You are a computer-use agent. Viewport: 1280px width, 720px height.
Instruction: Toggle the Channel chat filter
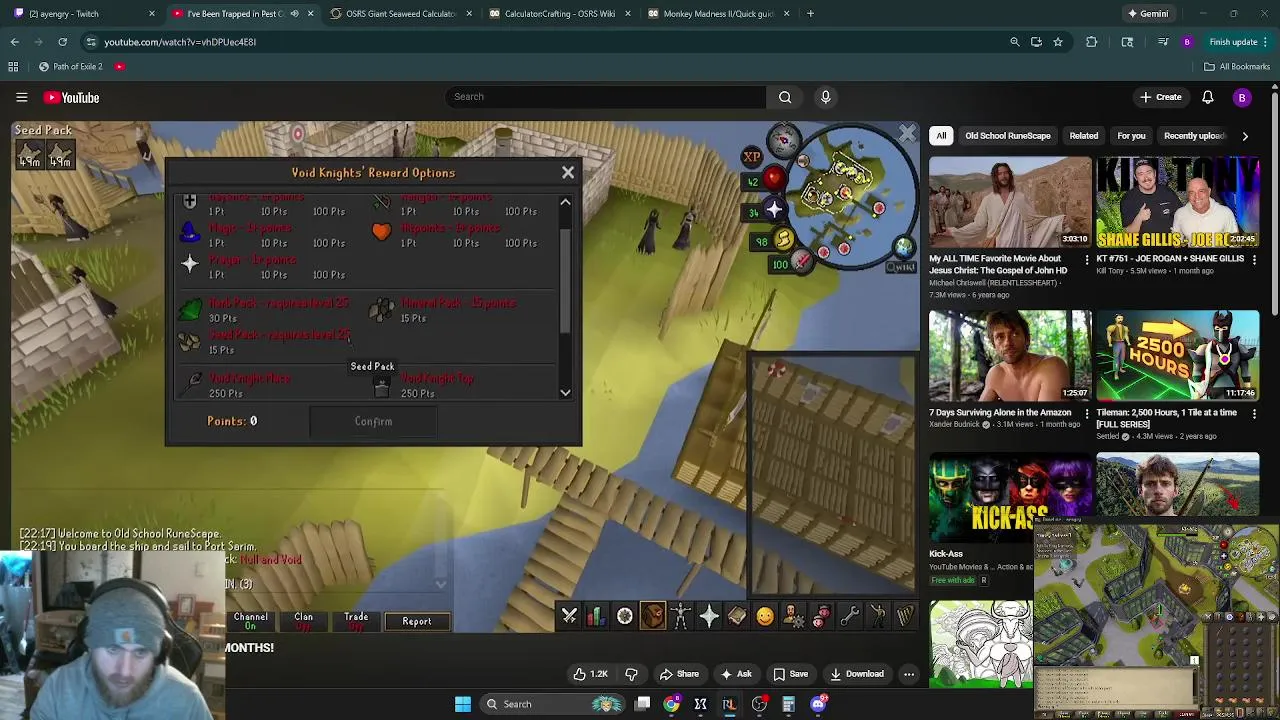pos(251,621)
